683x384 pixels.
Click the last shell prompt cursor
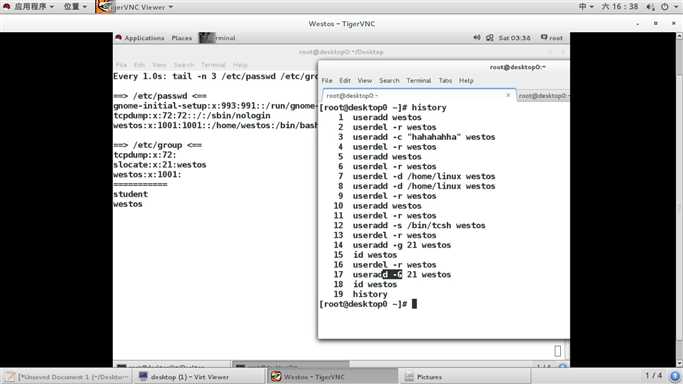(x=414, y=304)
